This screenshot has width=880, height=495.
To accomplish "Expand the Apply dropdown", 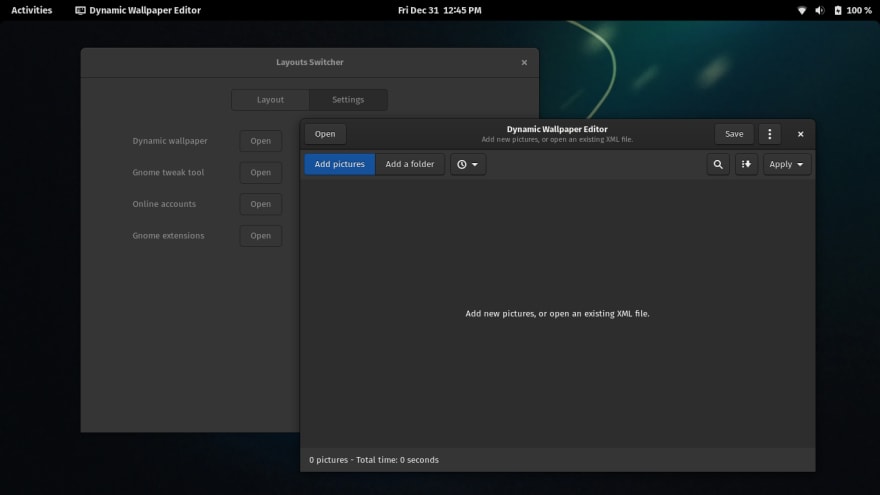I will (x=786, y=164).
